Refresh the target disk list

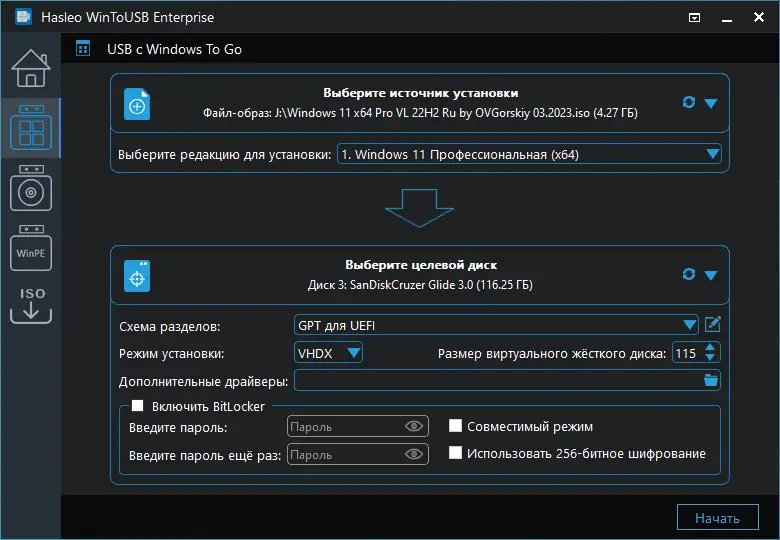tap(688, 274)
